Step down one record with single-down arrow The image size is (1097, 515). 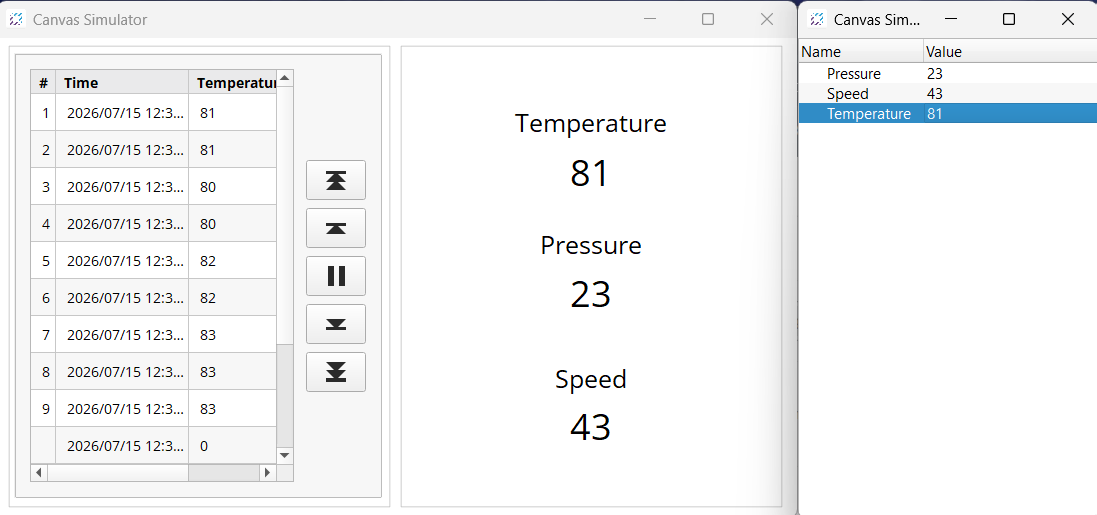click(x=336, y=324)
